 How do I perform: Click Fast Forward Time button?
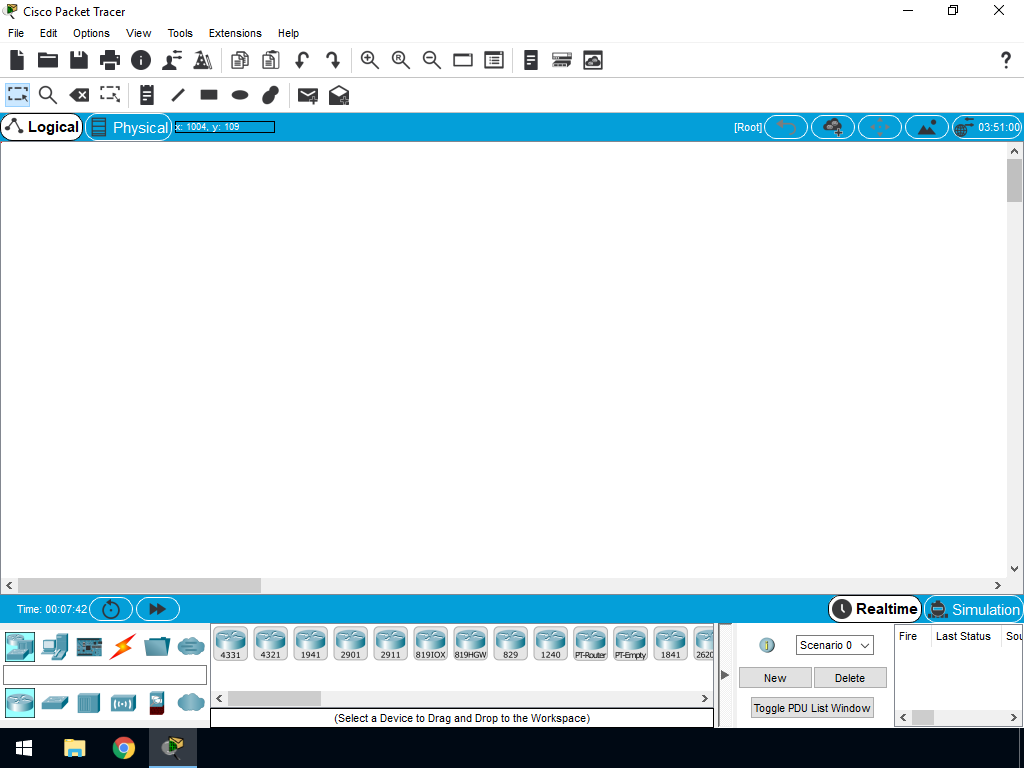click(x=157, y=609)
